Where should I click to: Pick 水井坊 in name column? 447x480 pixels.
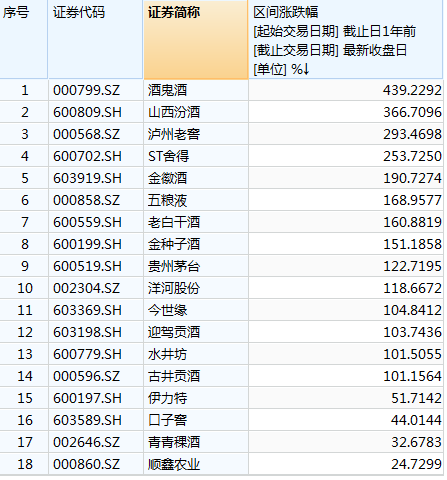pos(168,354)
